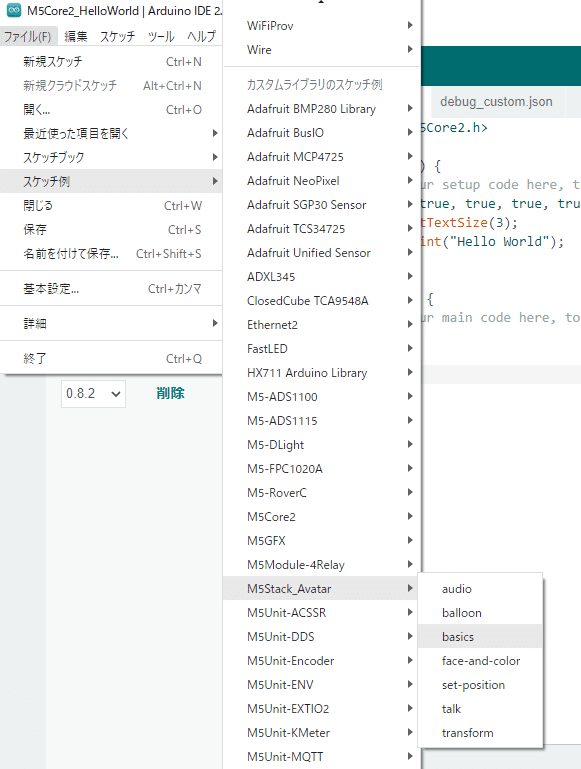This screenshot has width=581, height=769.
Task: Choose 閉じる from the file menu
Action: (111, 205)
